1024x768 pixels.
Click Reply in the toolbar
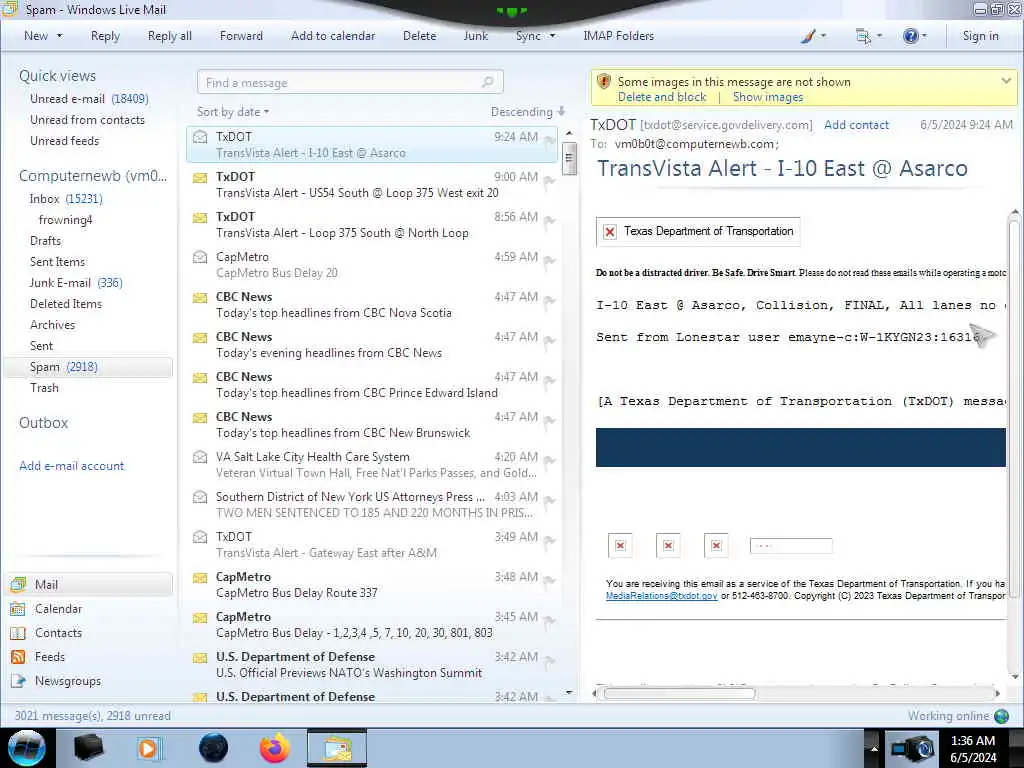coord(105,36)
